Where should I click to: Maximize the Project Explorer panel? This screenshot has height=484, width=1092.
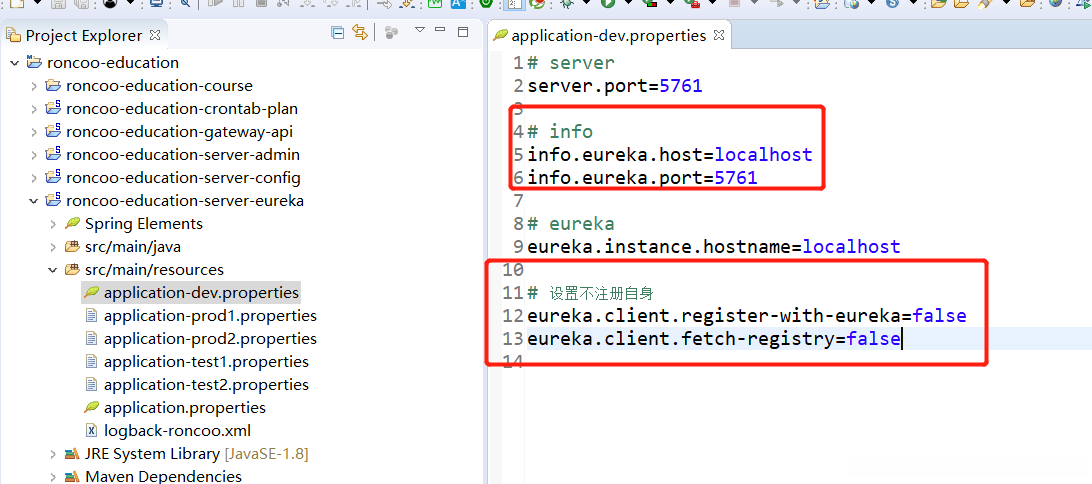463,32
